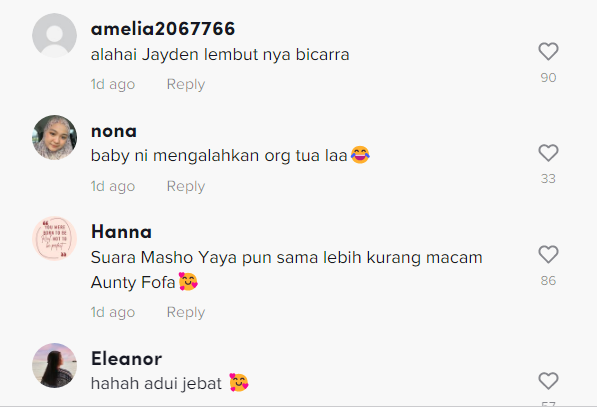Image resolution: width=597 pixels, height=409 pixels.
Task: Select Eleanor's username
Action: click(x=126, y=359)
